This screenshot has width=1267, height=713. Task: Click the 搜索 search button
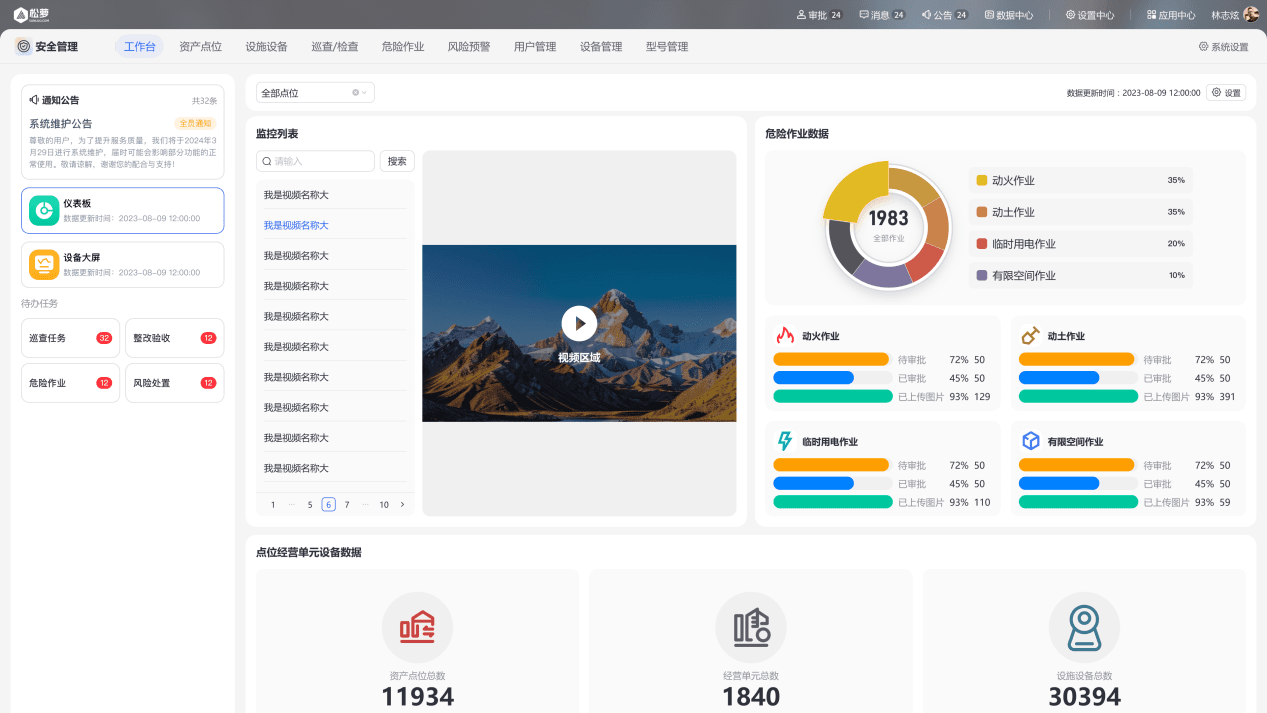coord(397,161)
